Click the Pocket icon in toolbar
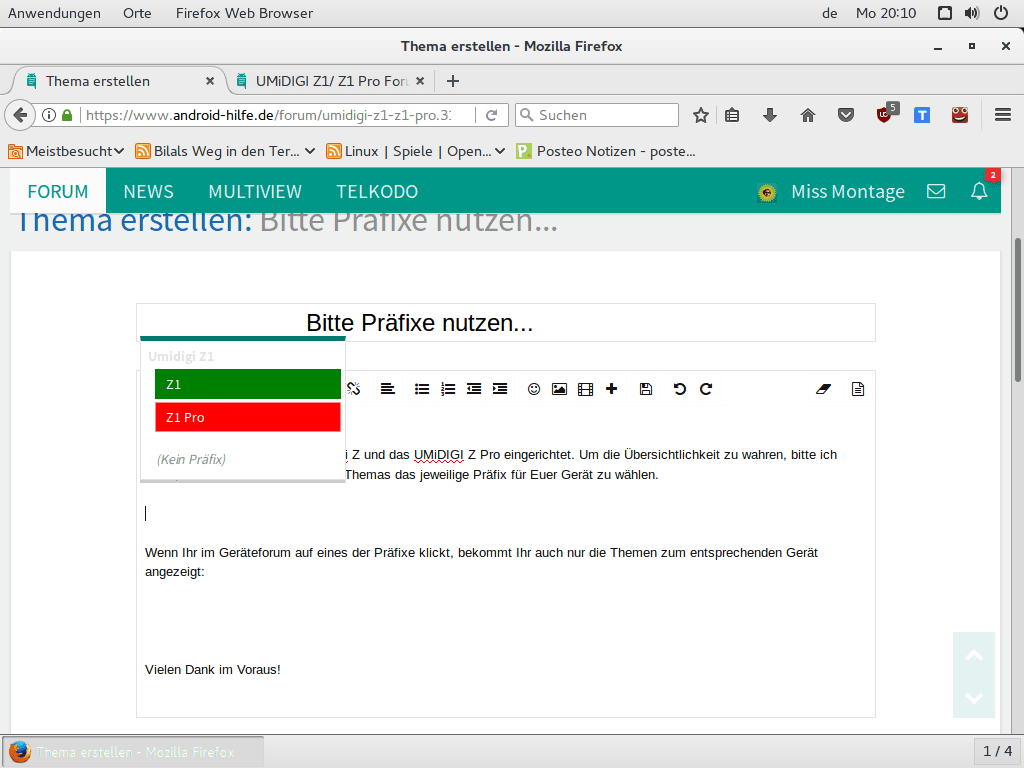The width and height of the screenshot is (1024, 768). click(846, 116)
